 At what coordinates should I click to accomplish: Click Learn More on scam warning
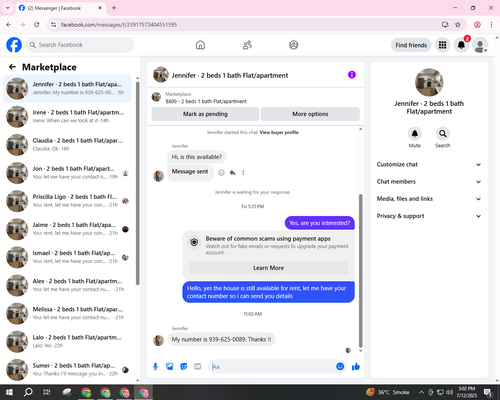pyautogui.click(x=269, y=268)
